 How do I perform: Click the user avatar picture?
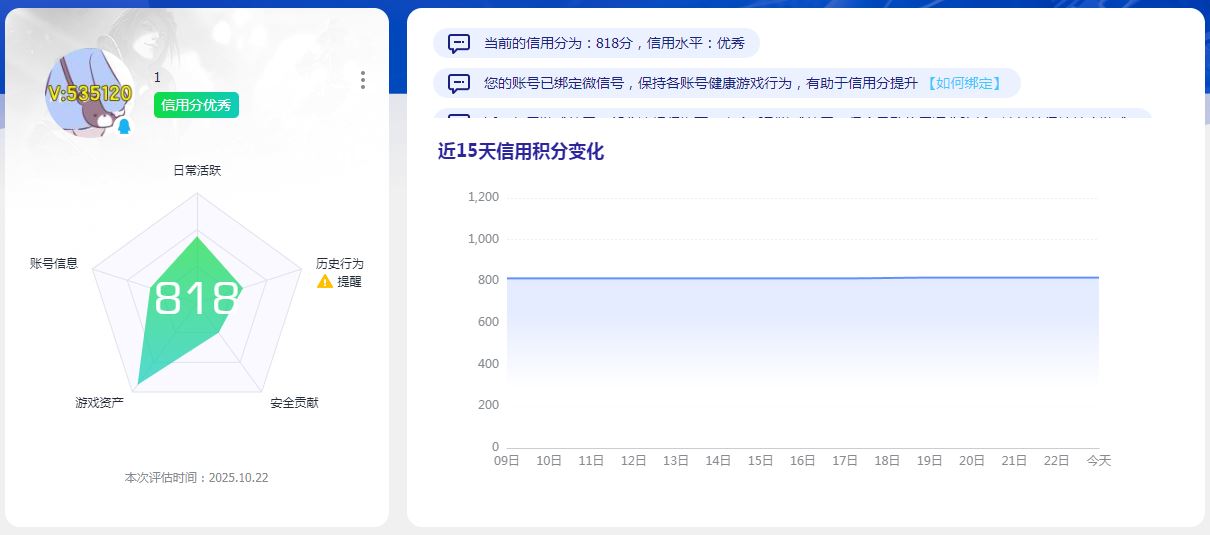click(x=89, y=92)
